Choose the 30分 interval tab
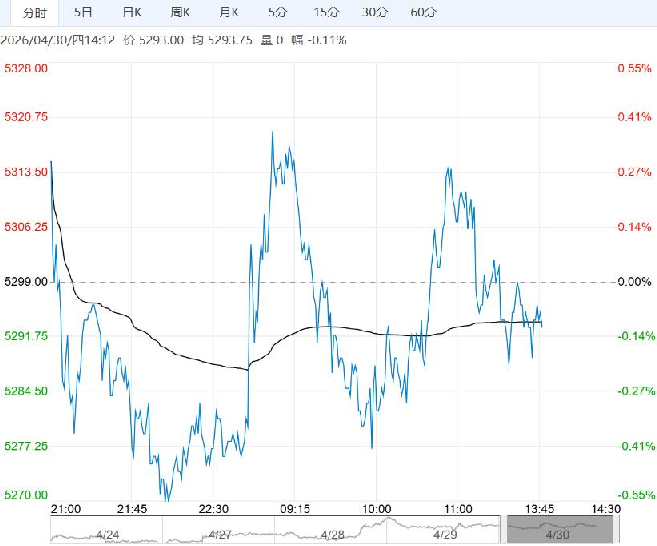 click(374, 12)
